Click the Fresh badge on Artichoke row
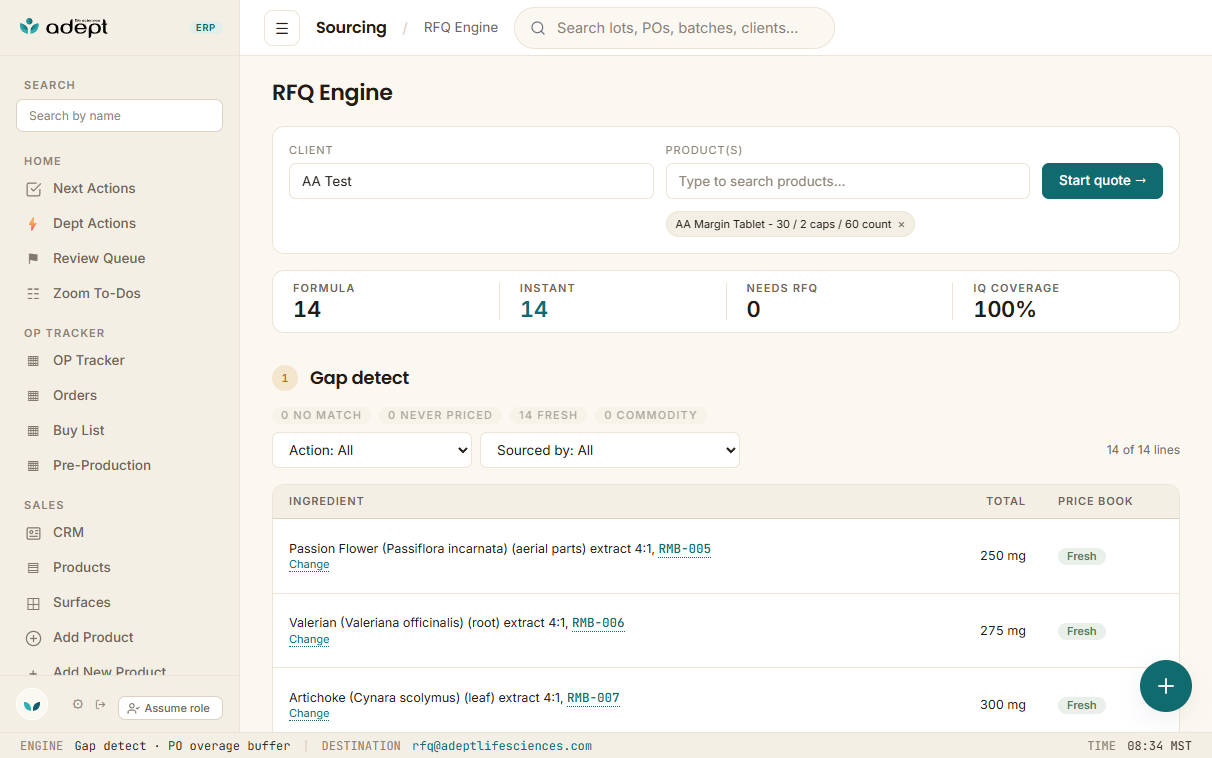The image size is (1212, 758). click(x=1082, y=706)
